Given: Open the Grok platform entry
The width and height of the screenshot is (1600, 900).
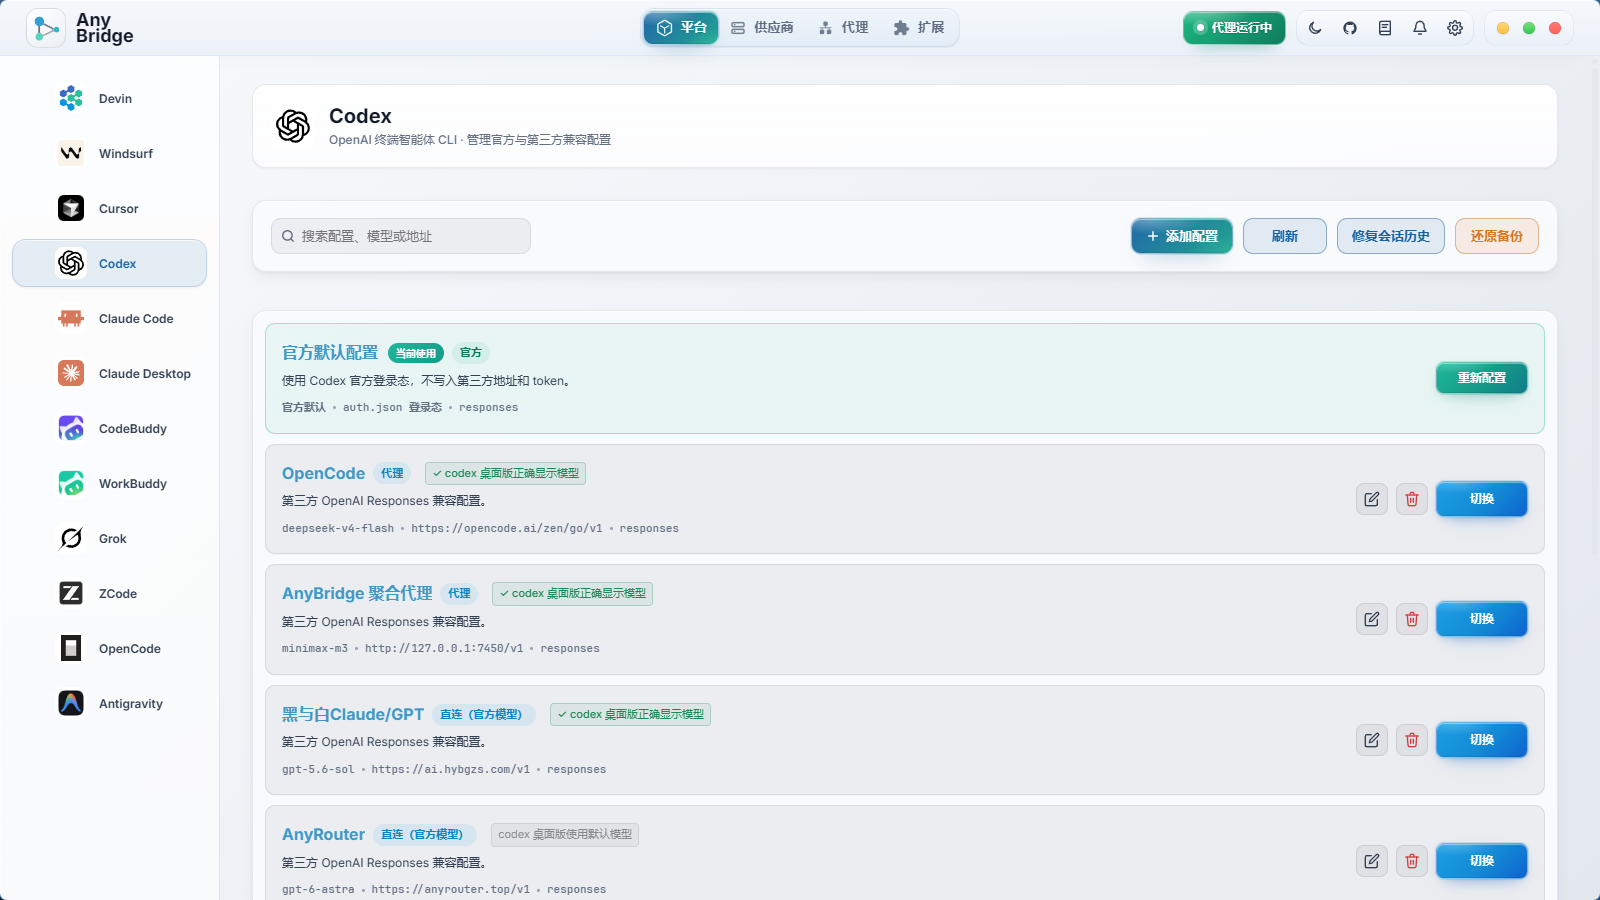Looking at the screenshot, I should tap(109, 538).
